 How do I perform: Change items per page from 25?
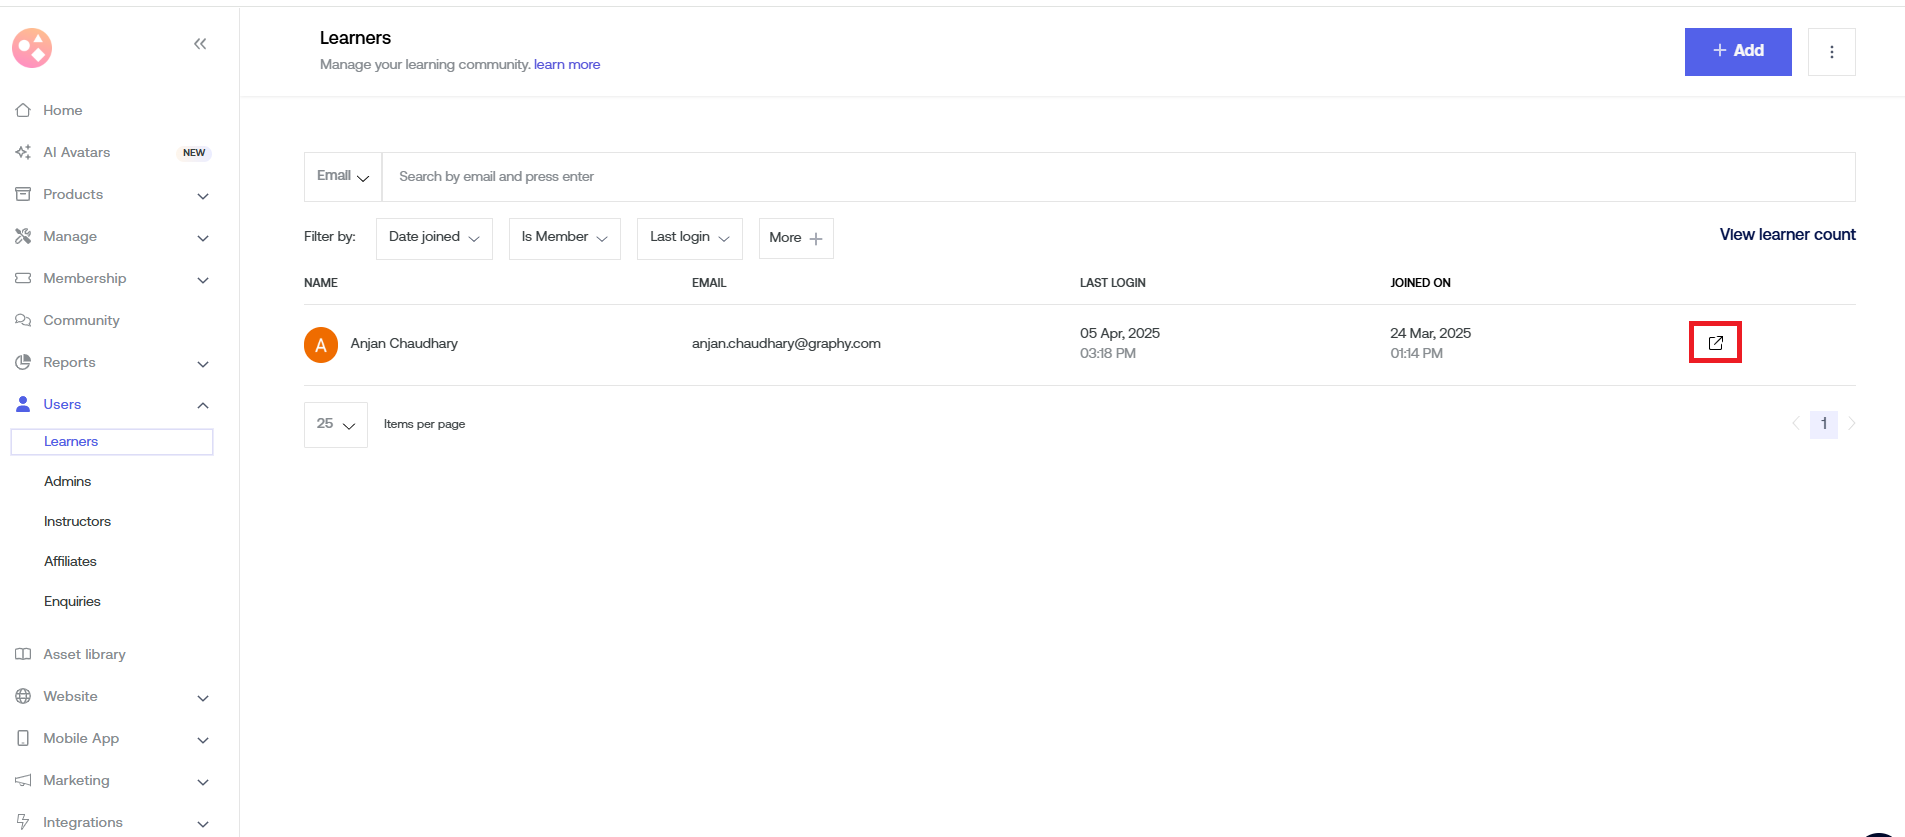335,424
